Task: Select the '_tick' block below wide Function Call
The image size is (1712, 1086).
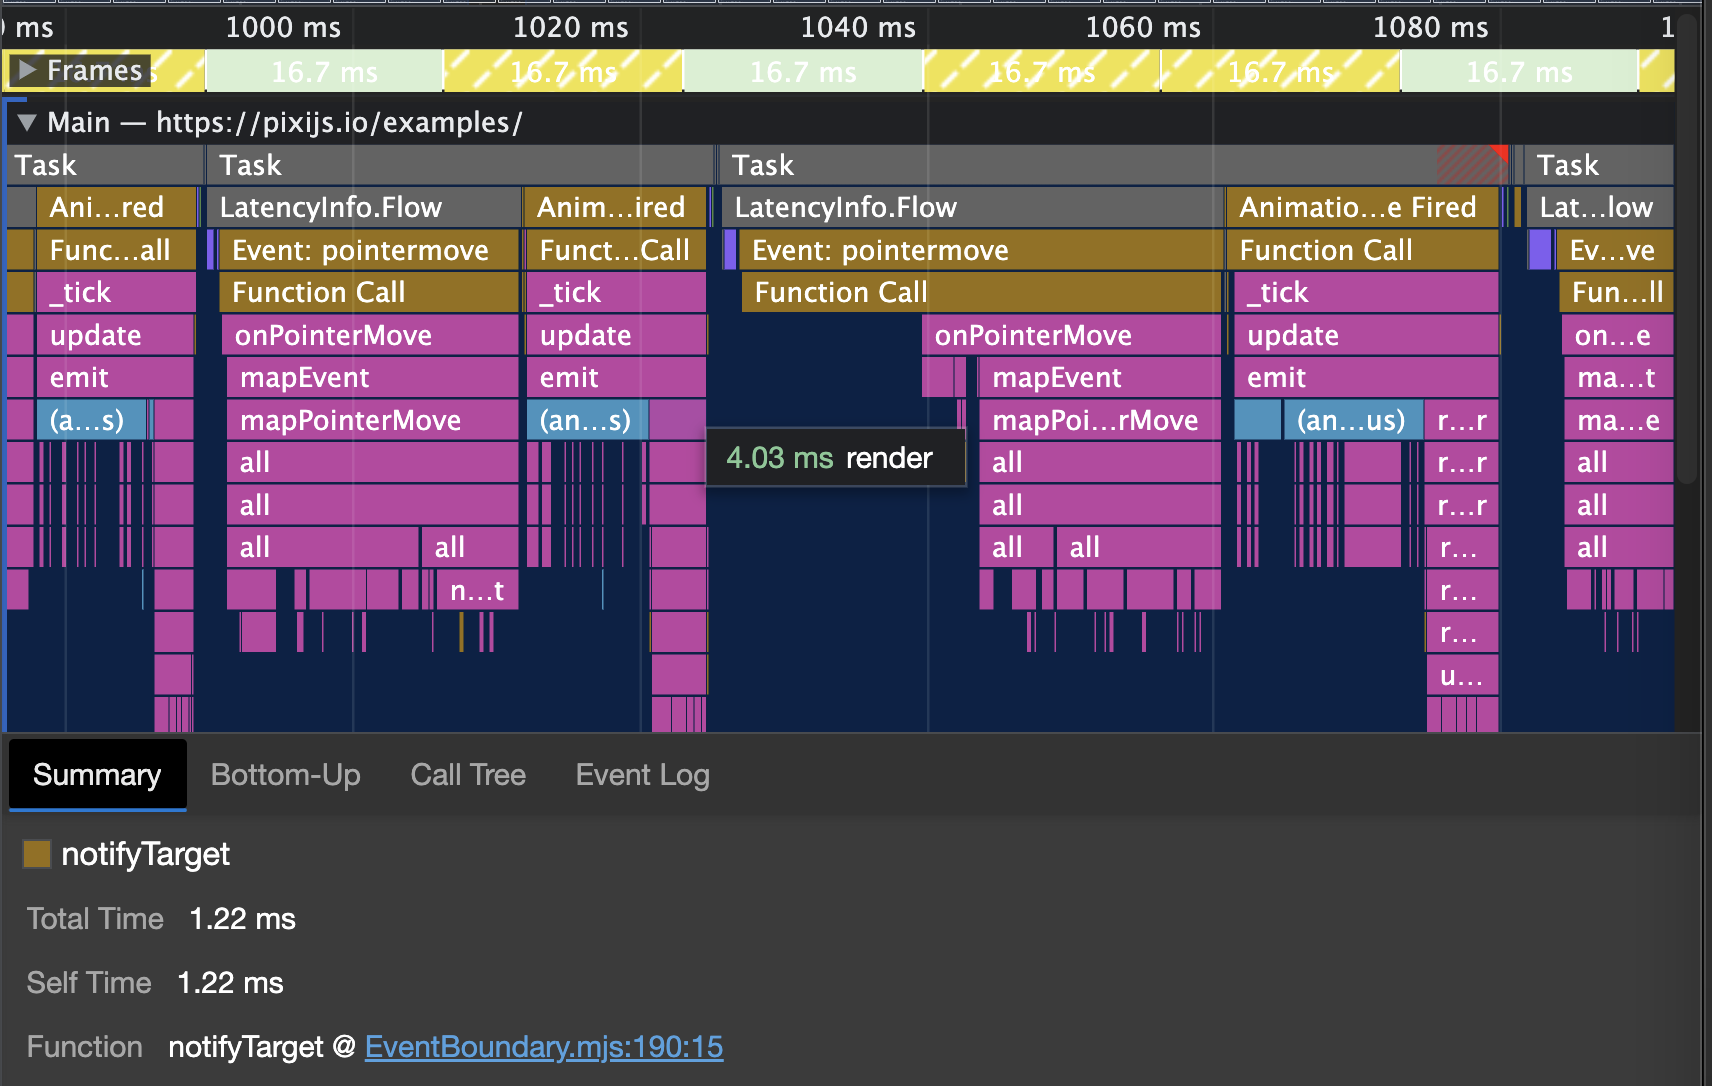Action: [x=1366, y=292]
